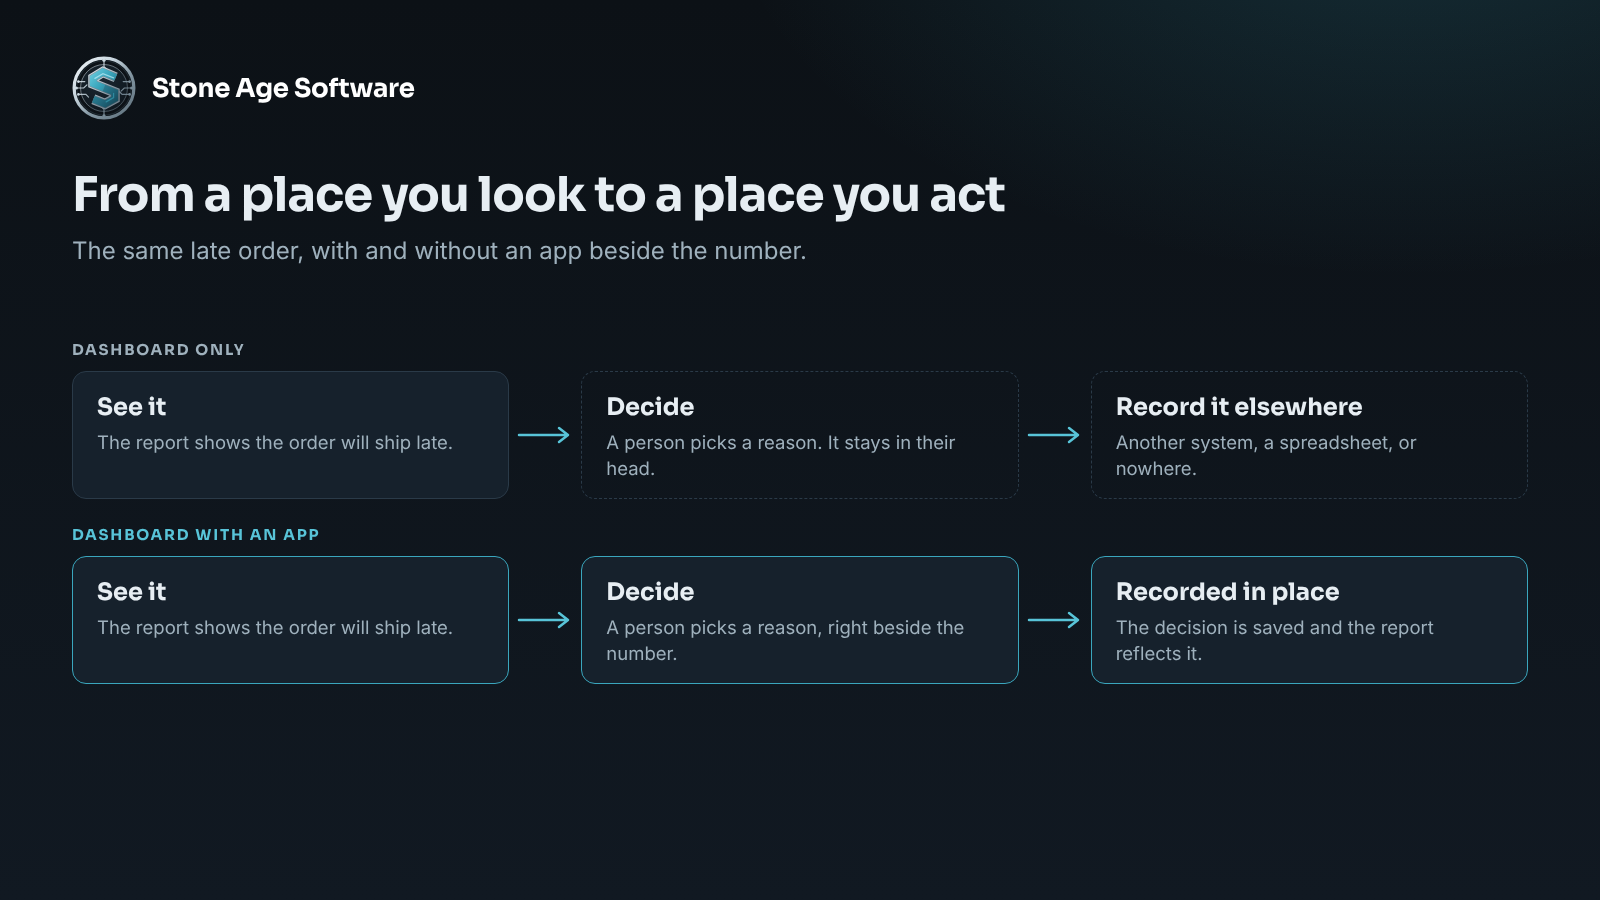Click the 'DASHBOARD WITH AN APP' section label
The width and height of the screenshot is (1600, 900).
[x=196, y=534]
